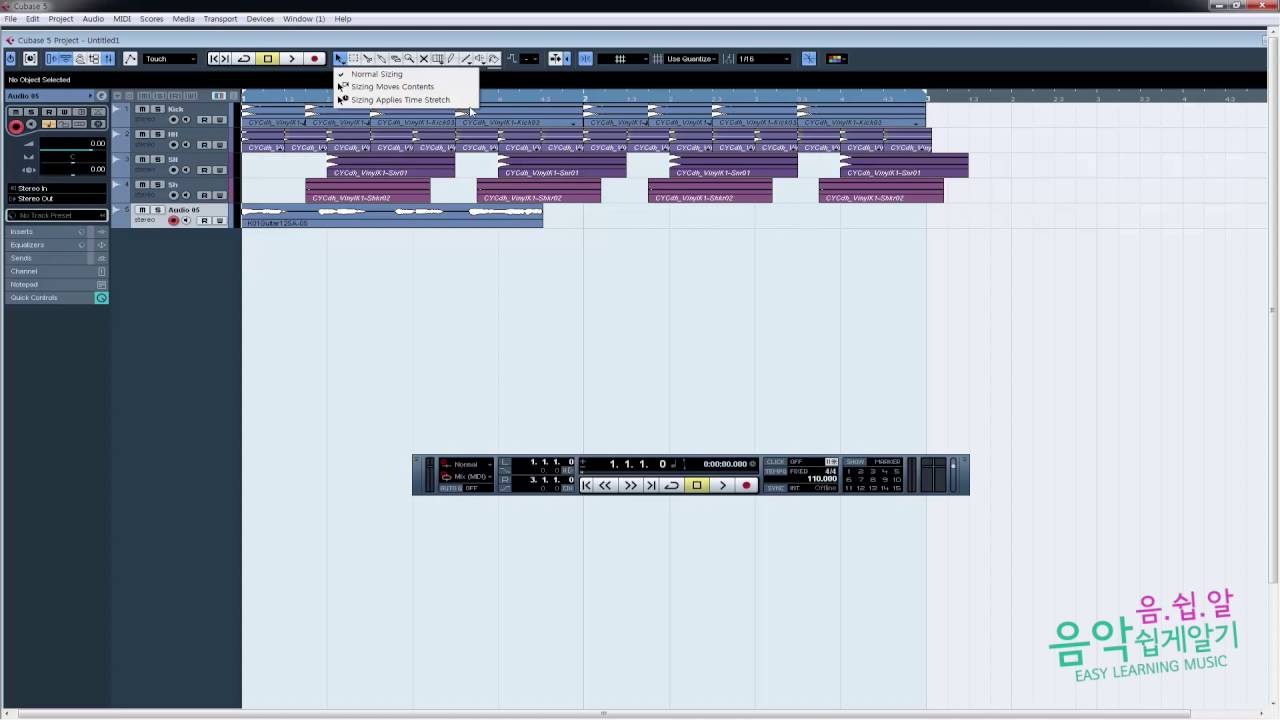
Task: Click transport panel Stop button
Action: [x=697, y=485]
